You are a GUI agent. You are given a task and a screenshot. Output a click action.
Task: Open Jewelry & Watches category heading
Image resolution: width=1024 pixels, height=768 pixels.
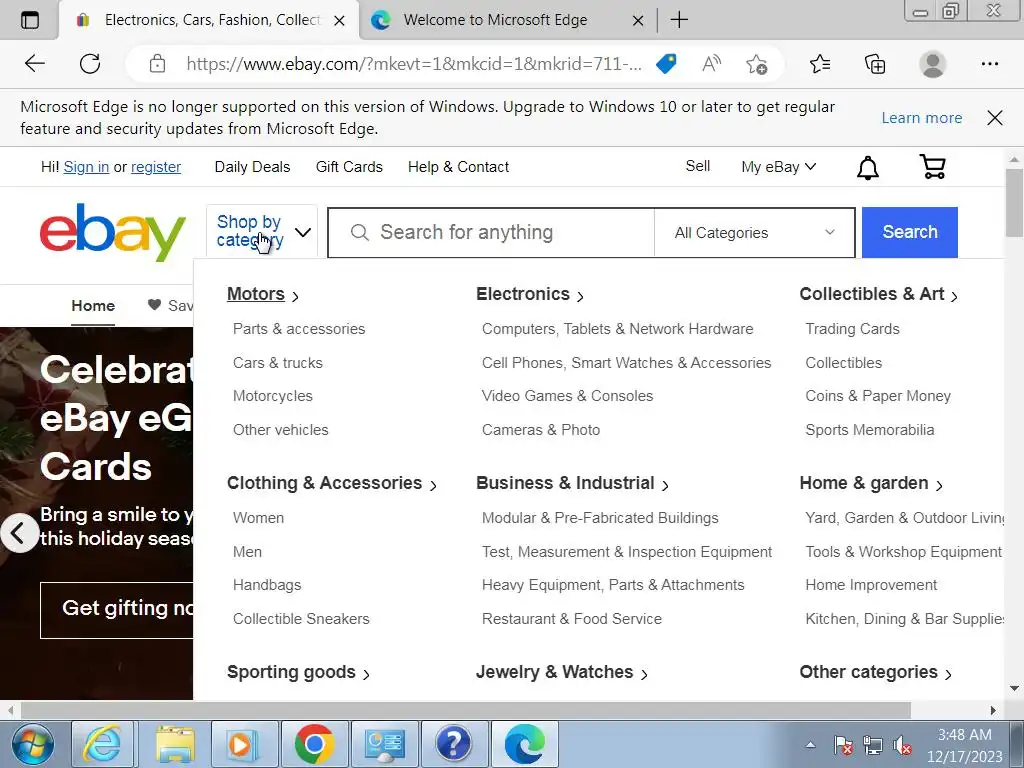point(554,672)
